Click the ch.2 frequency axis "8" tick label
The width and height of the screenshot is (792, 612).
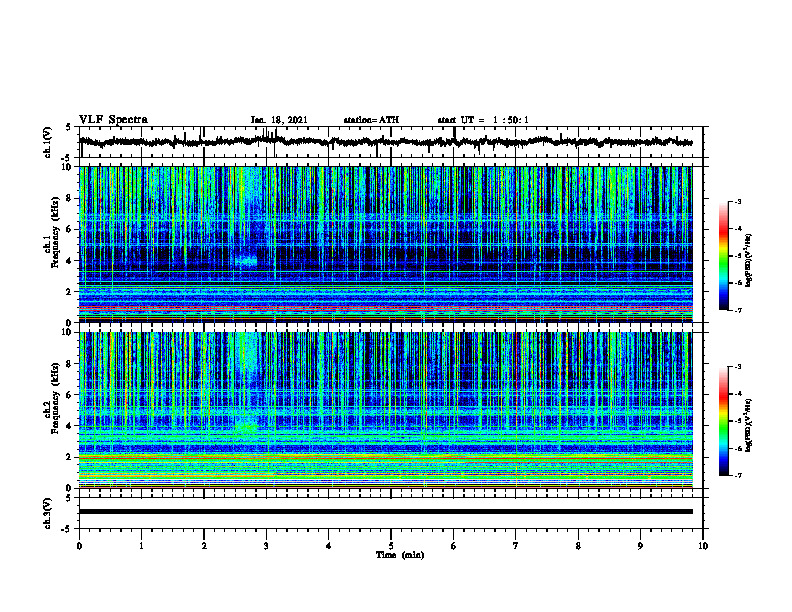tap(69, 364)
